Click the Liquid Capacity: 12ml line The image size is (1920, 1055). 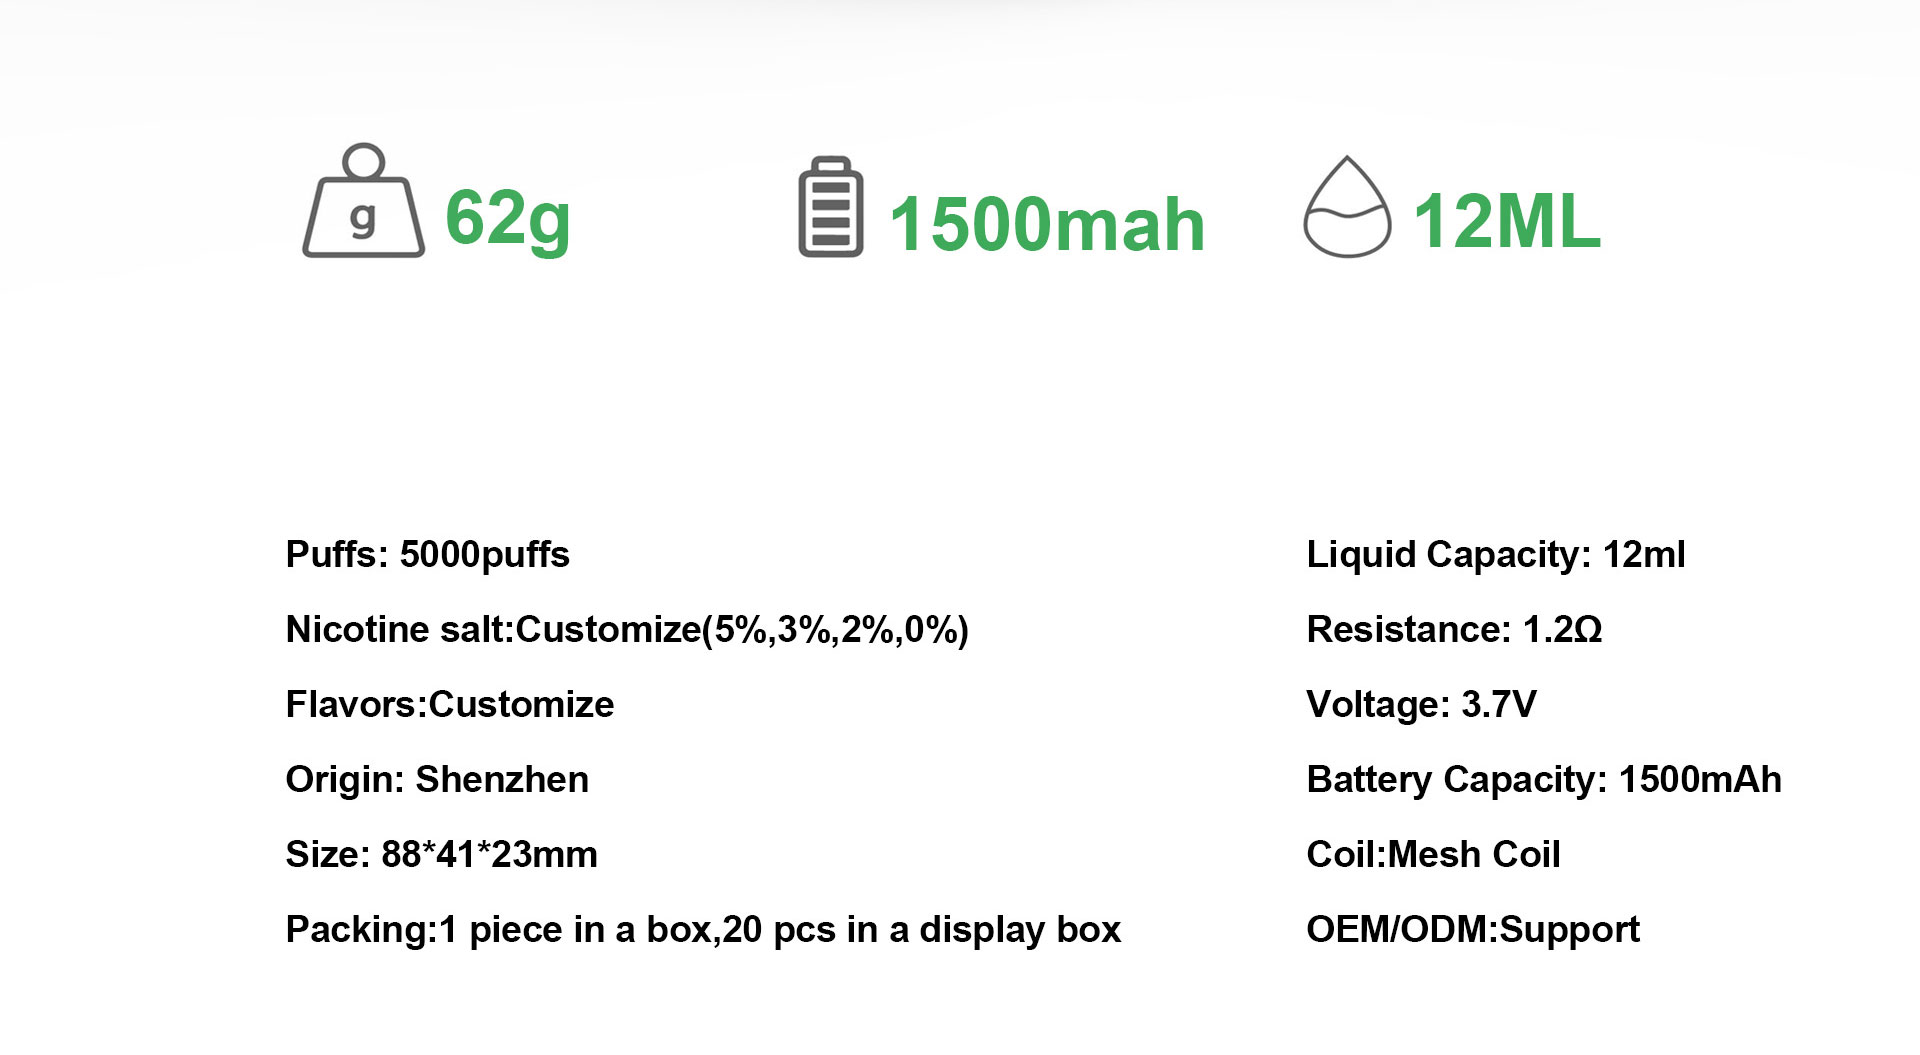pyautogui.click(x=1496, y=555)
